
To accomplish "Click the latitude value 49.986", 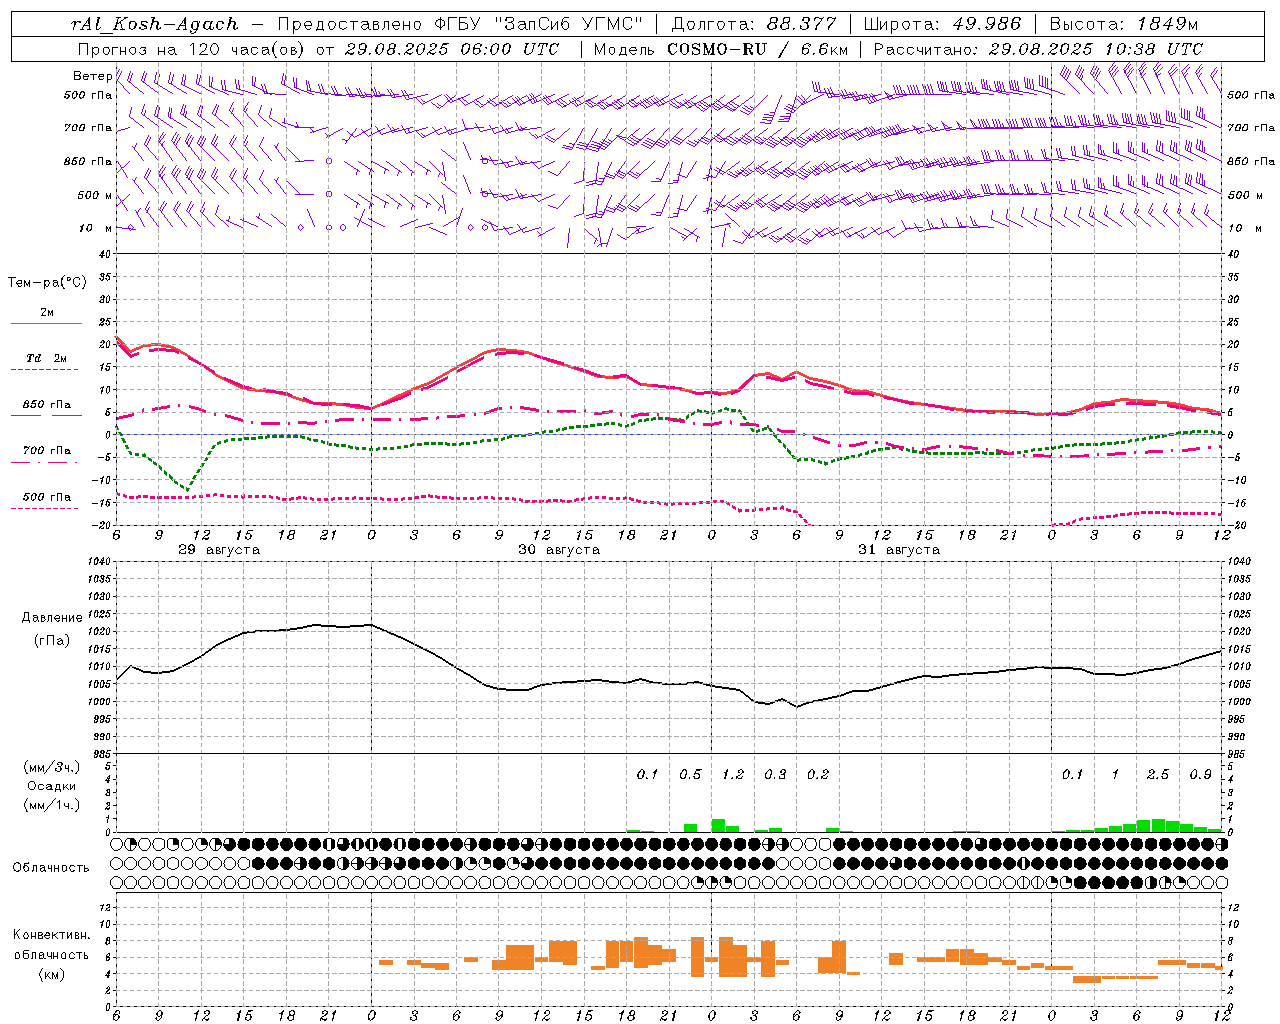I will pos(986,24).
